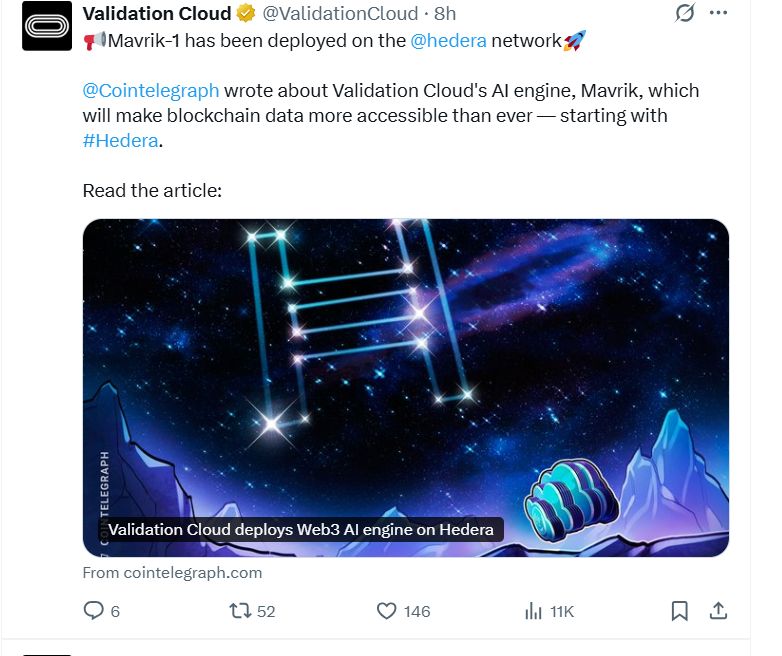Open the three-dot More options menu
782x656 pixels.
click(x=718, y=14)
